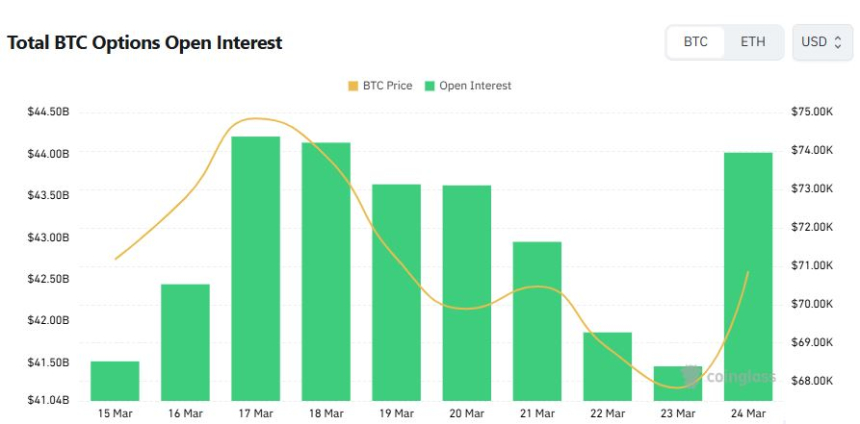Click the USD selector up-down arrows
The height and width of the screenshot is (424, 860).
[838, 42]
